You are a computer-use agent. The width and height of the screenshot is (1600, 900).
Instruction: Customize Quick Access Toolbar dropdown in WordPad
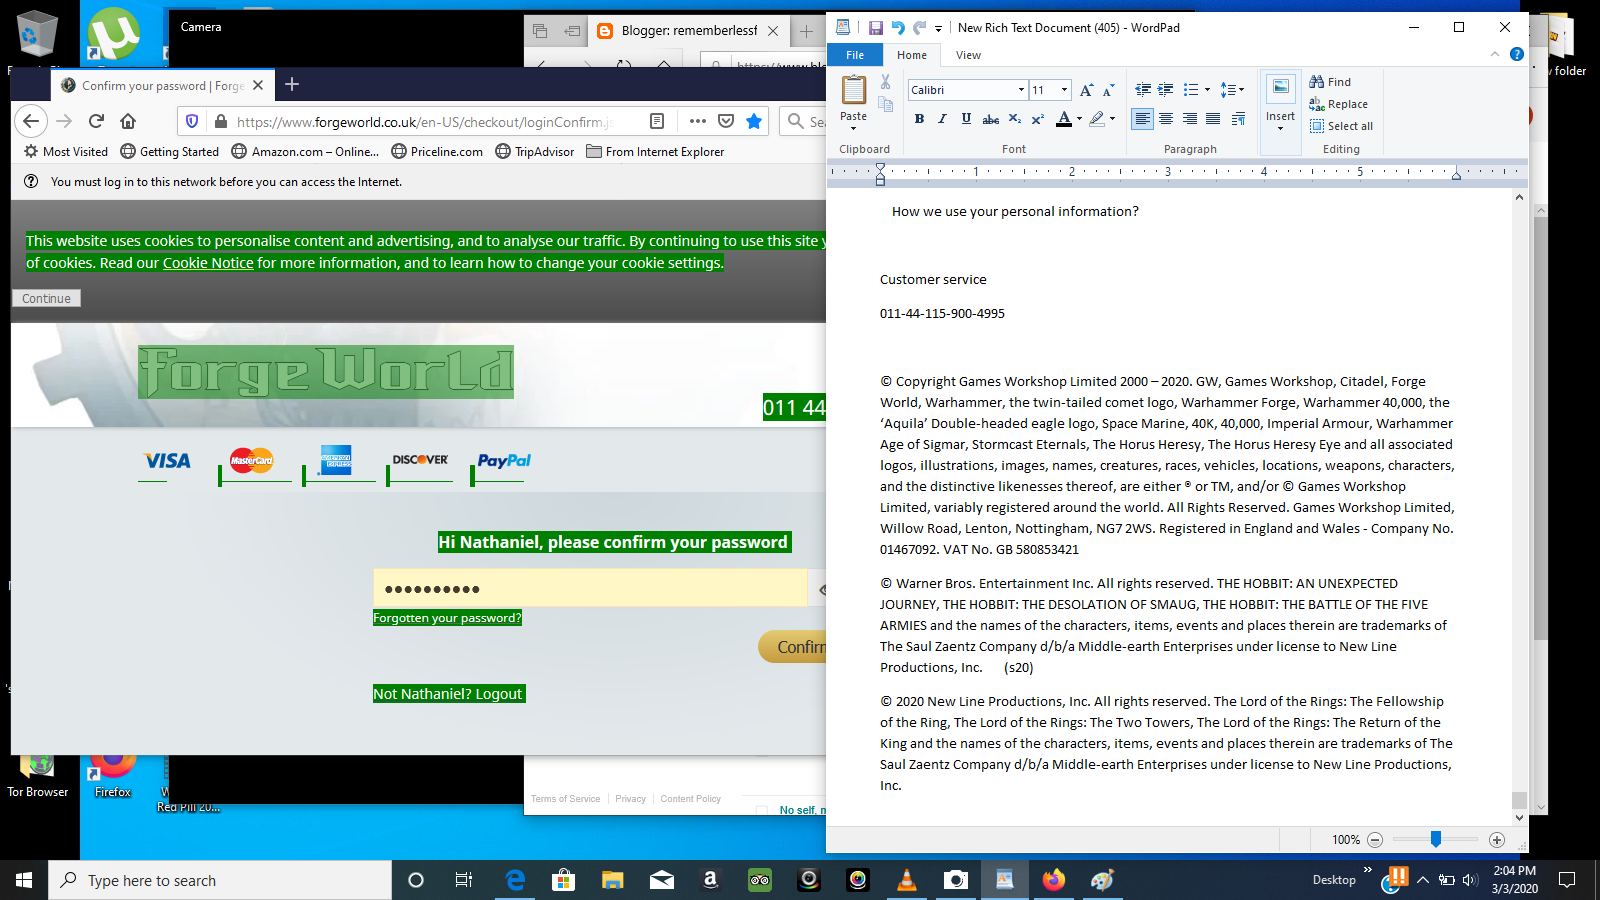[938, 28]
